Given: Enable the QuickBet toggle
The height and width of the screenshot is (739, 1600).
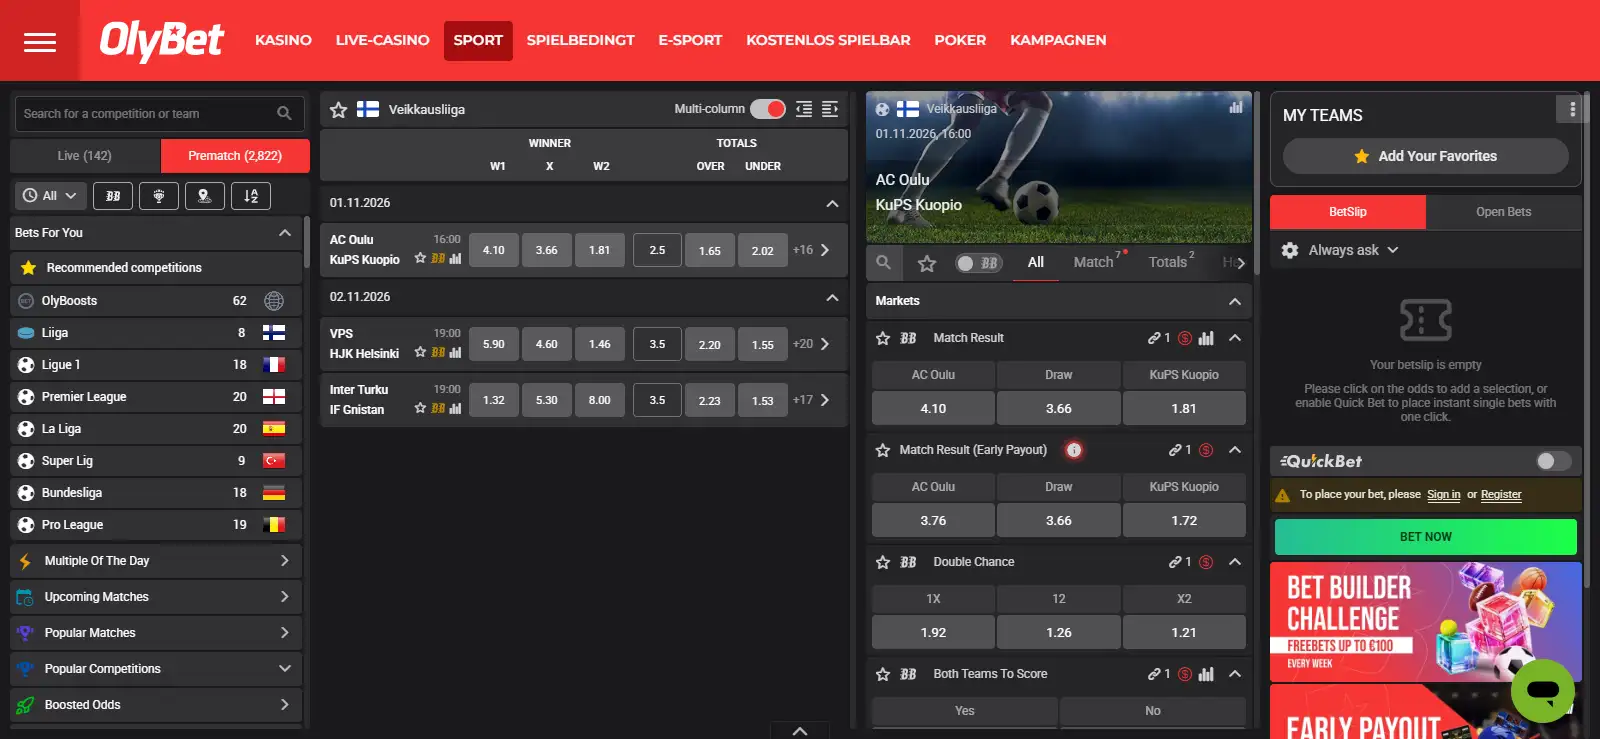Looking at the screenshot, I should (1554, 461).
